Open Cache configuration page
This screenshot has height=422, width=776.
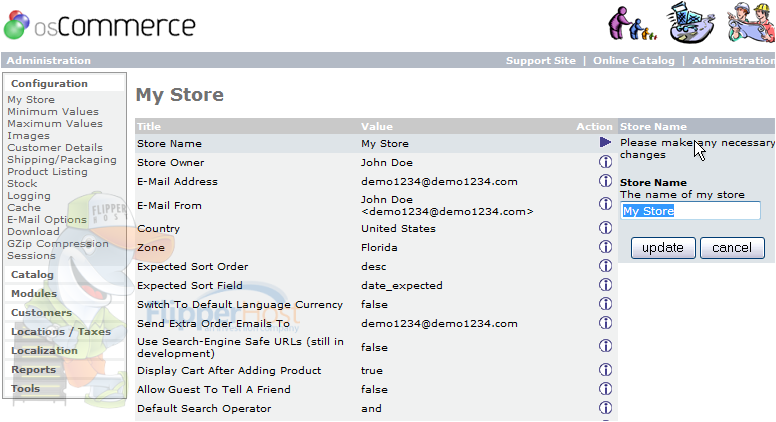click(x=24, y=207)
